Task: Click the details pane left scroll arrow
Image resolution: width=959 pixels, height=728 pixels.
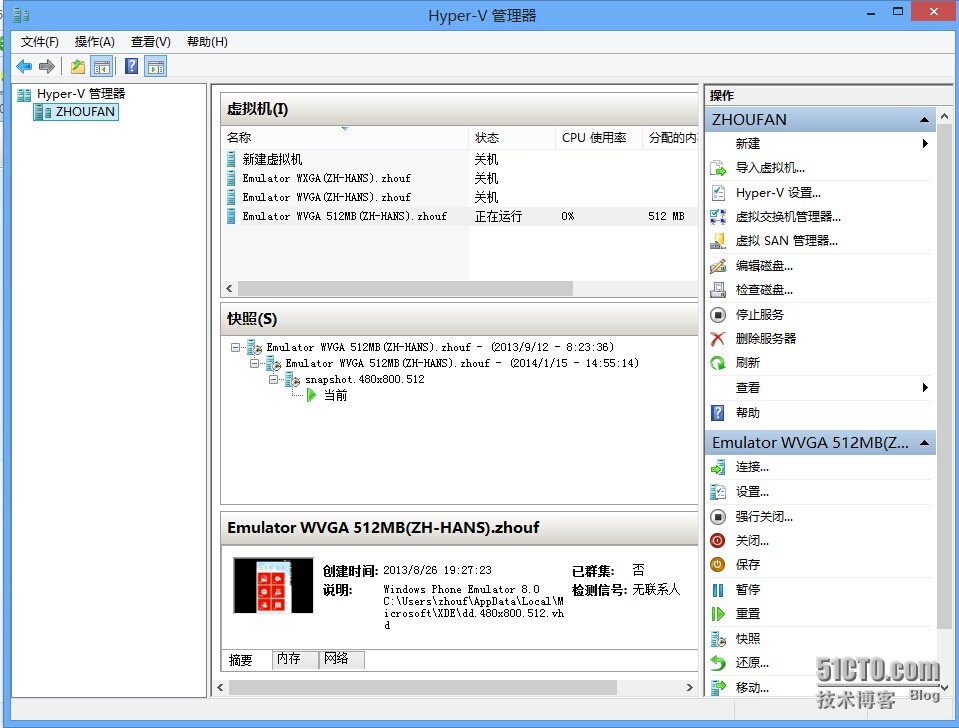Action: 221,688
